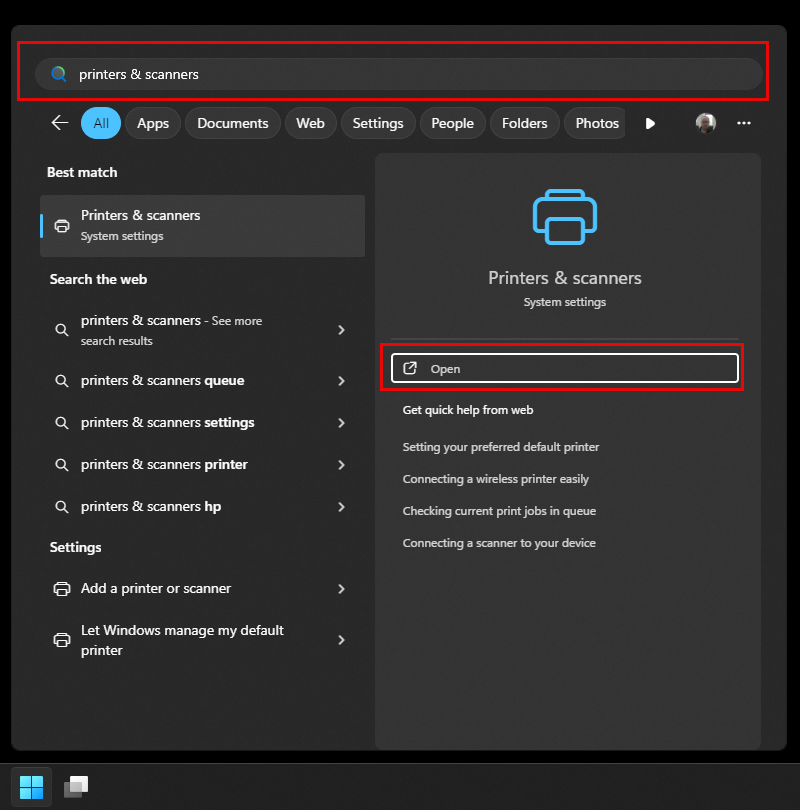Open 'Connecting a wireless printer easily' link
Image resolution: width=800 pixels, height=810 pixels.
tap(495, 479)
